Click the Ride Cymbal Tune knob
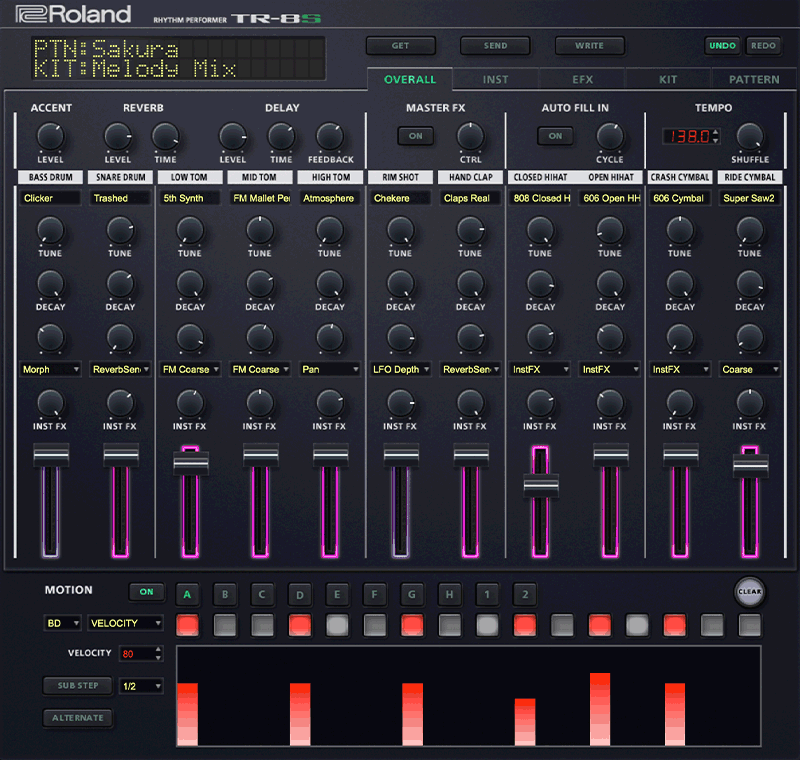800x760 pixels. click(x=749, y=230)
